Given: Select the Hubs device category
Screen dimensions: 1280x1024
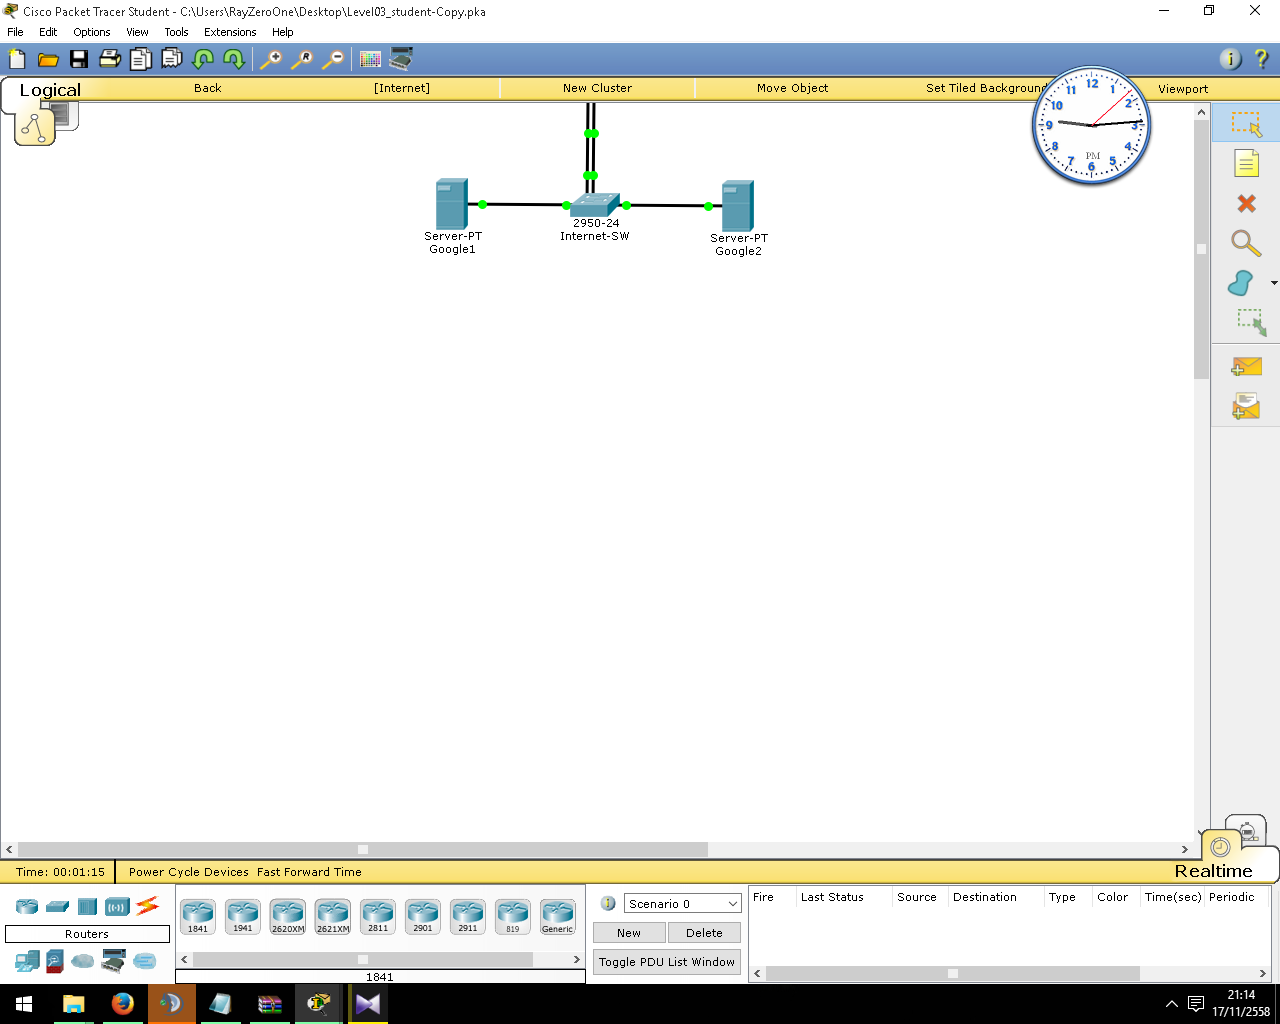Looking at the screenshot, I should tap(88, 907).
